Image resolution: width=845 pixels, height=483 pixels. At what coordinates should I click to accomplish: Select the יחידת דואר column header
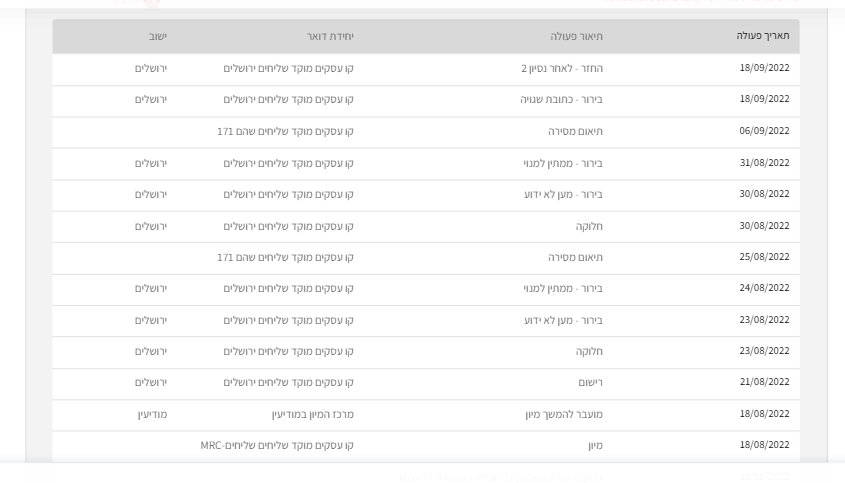pos(330,37)
